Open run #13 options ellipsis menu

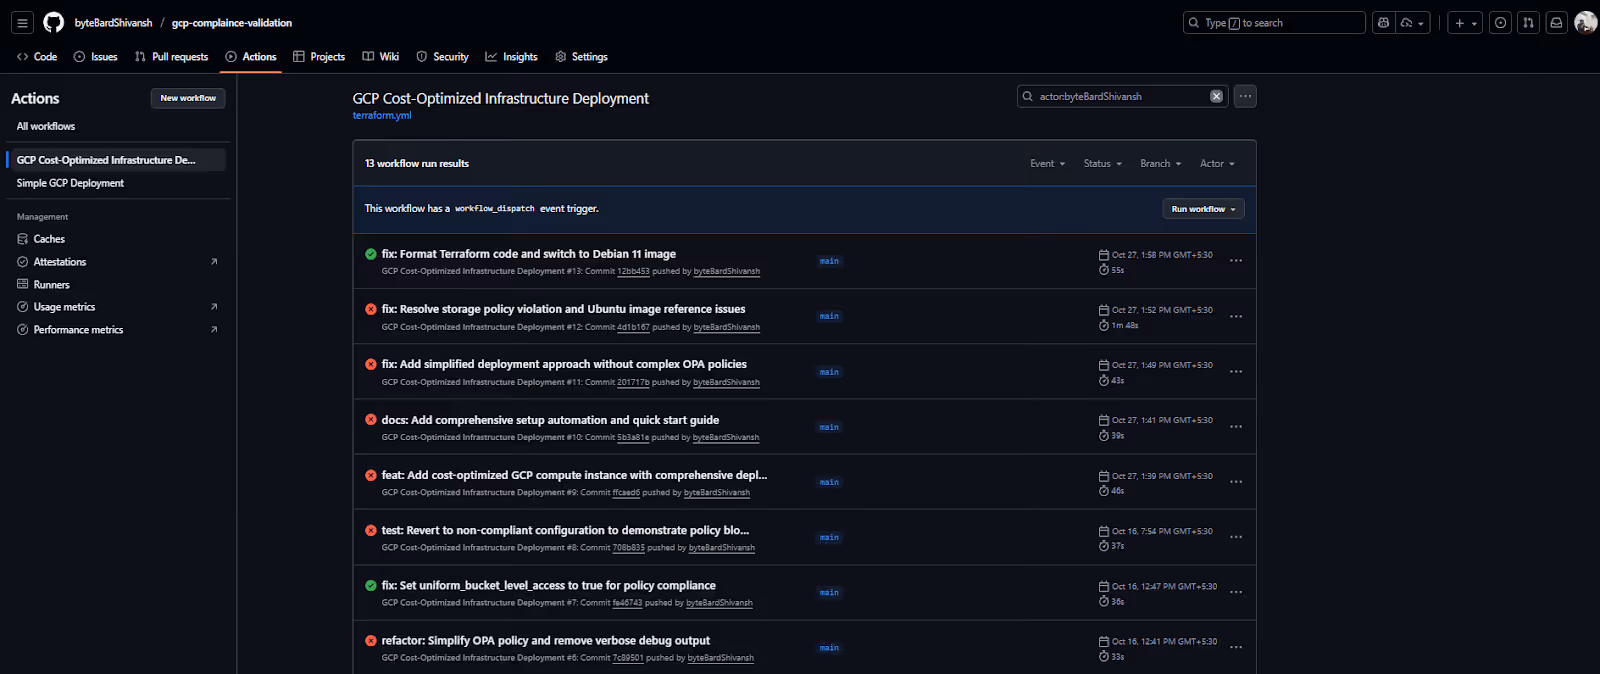pyautogui.click(x=1236, y=261)
